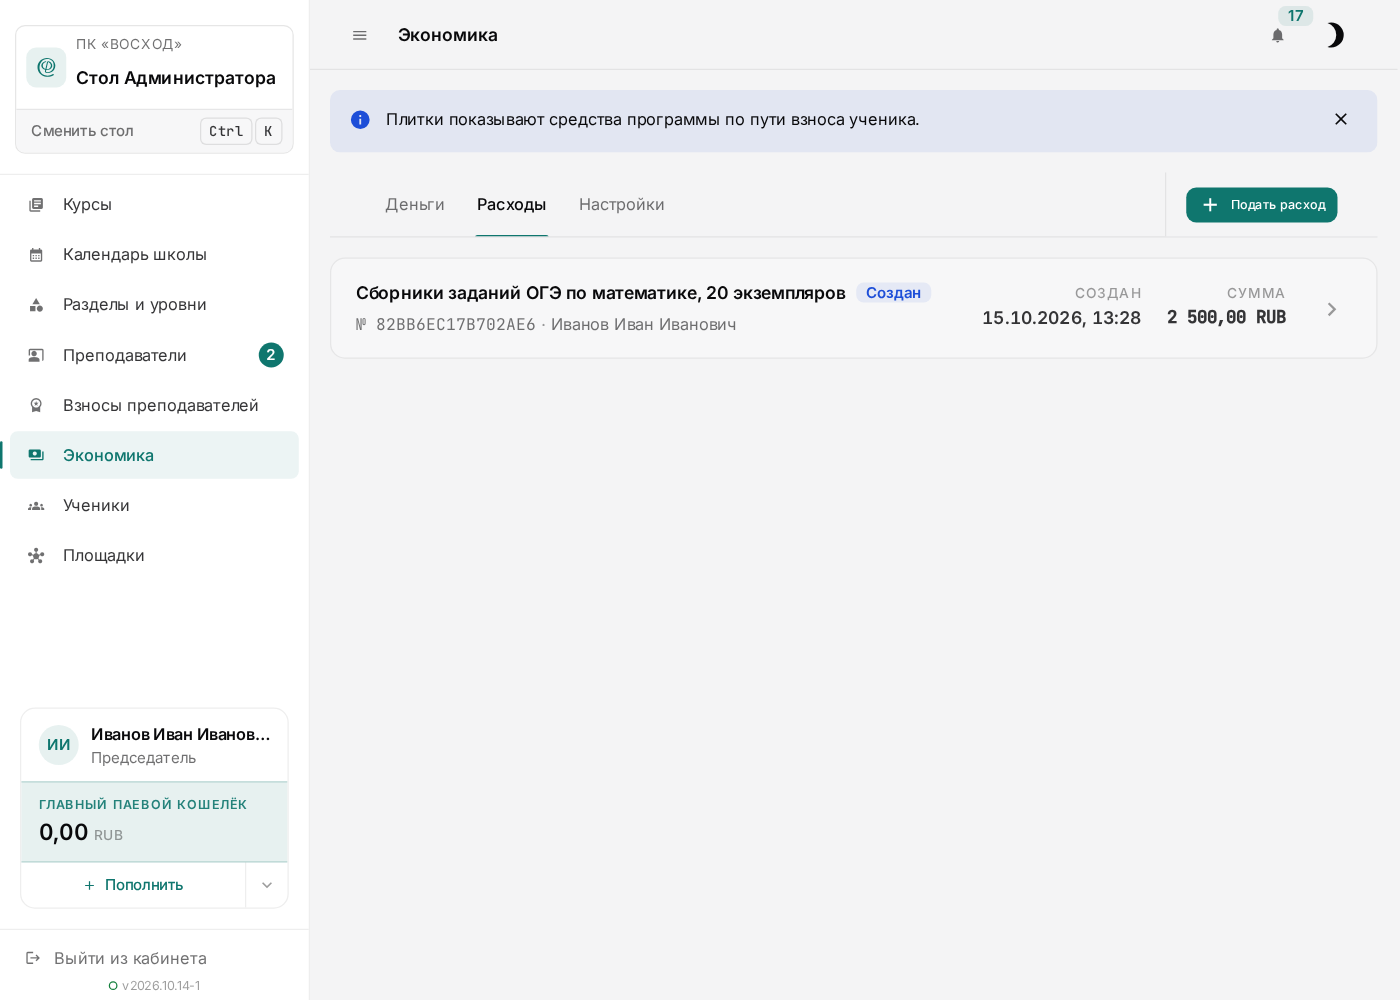Click the Сменить стол button
1400x1000 pixels.
[x=155, y=131]
